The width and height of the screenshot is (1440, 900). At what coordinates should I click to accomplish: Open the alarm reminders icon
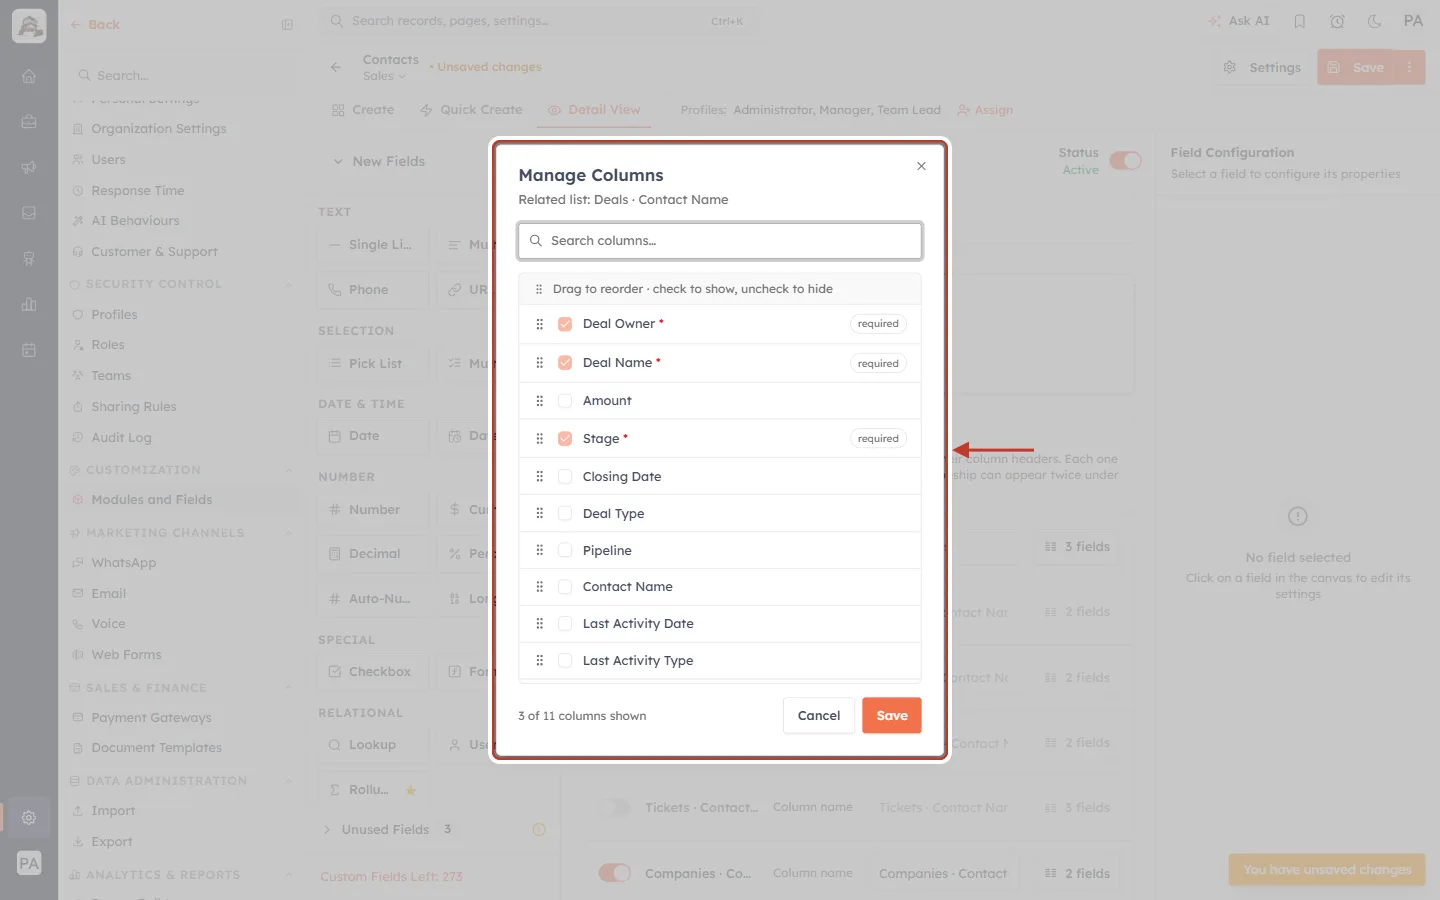click(x=1337, y=21)
